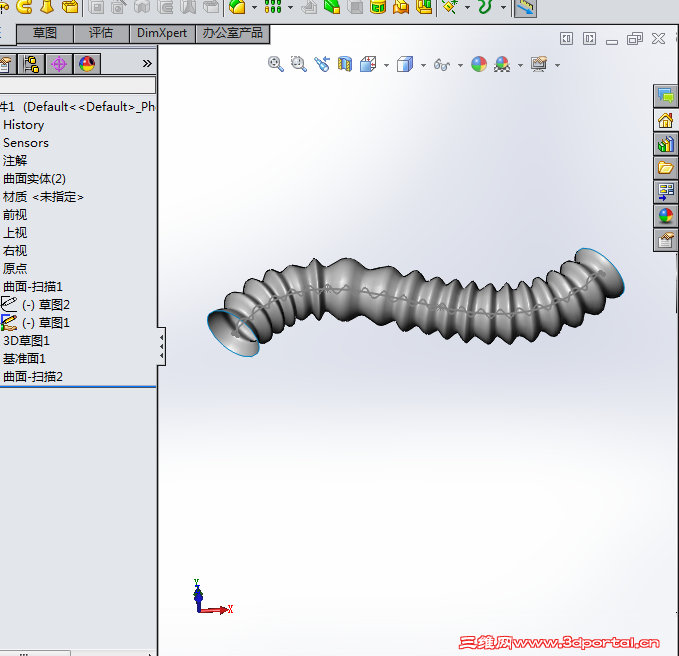The image size is (679, 656).
Task: Open the Reference Geometry dropdown arrow
Action: 467,7
